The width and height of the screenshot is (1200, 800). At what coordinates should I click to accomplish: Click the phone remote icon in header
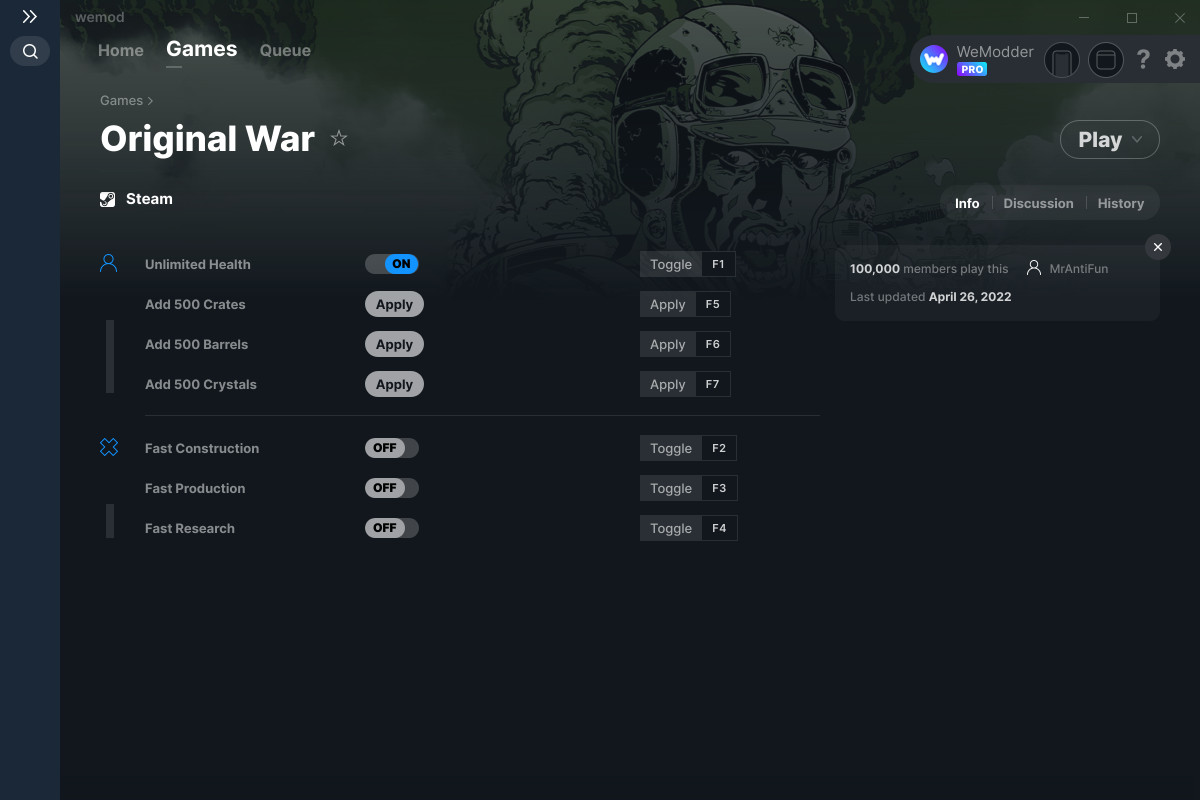(x=1062, y=61)
